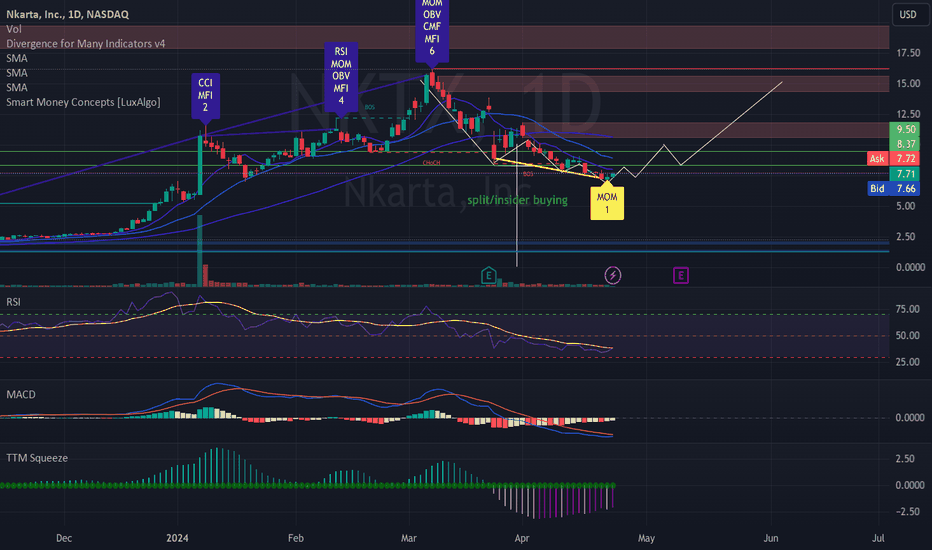Click the green 8.37 price label
This screenshot has height=550, width=932.
point(905,144)
